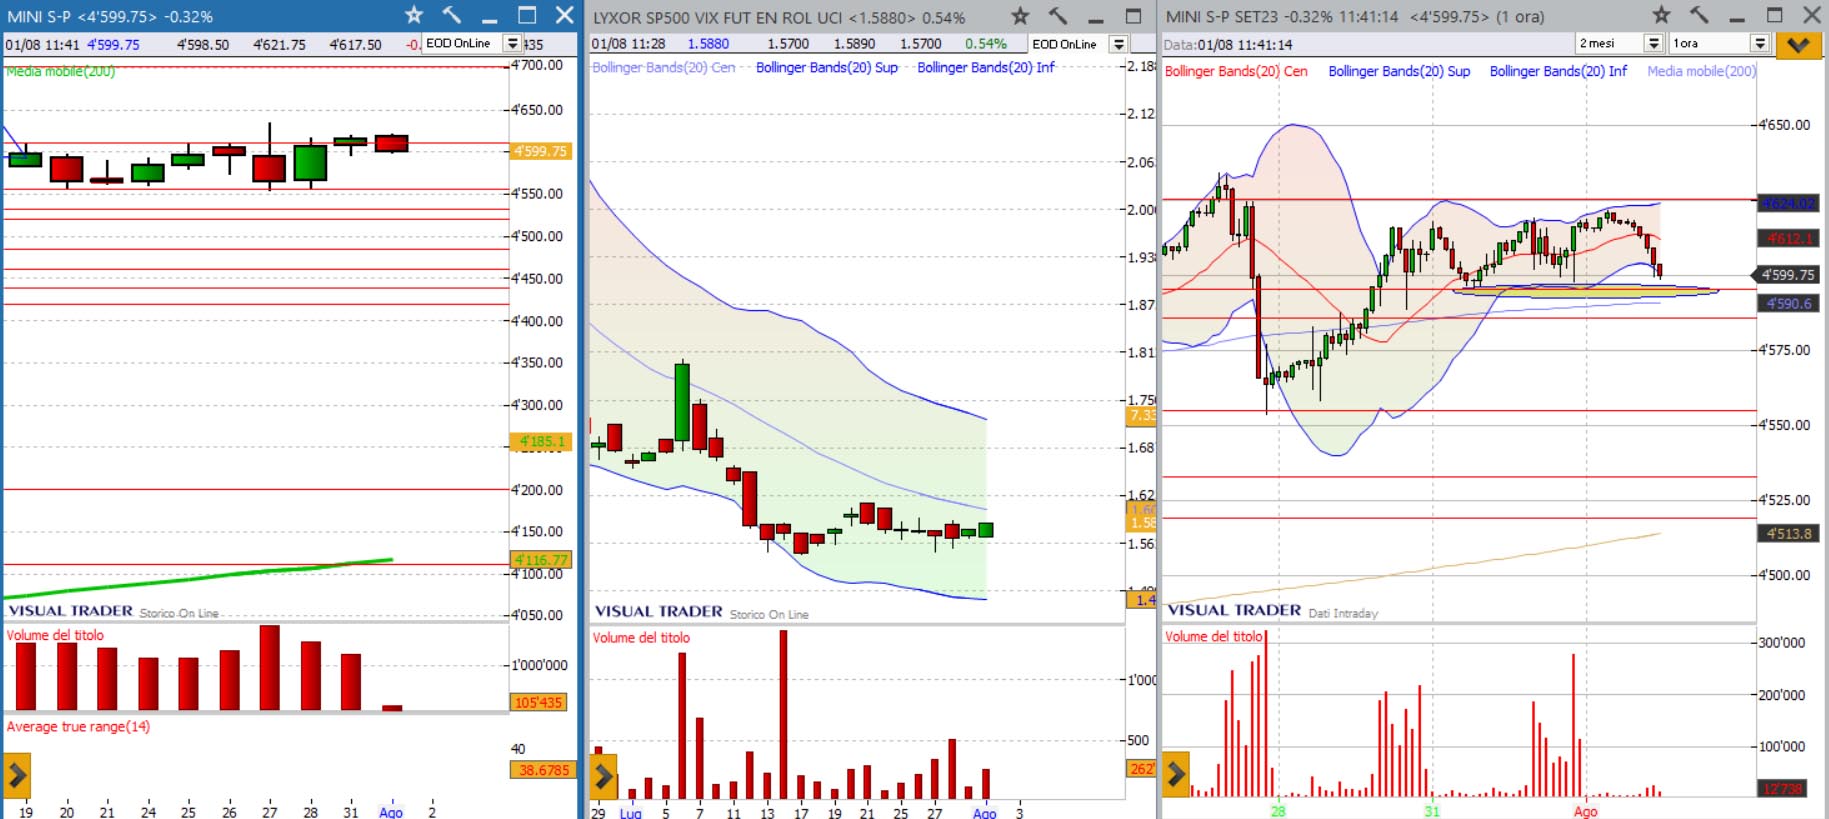This screenshot has width=1829, height=819.
Task: Click the star icon in the MINI S-P daily window
Action: 414,15
